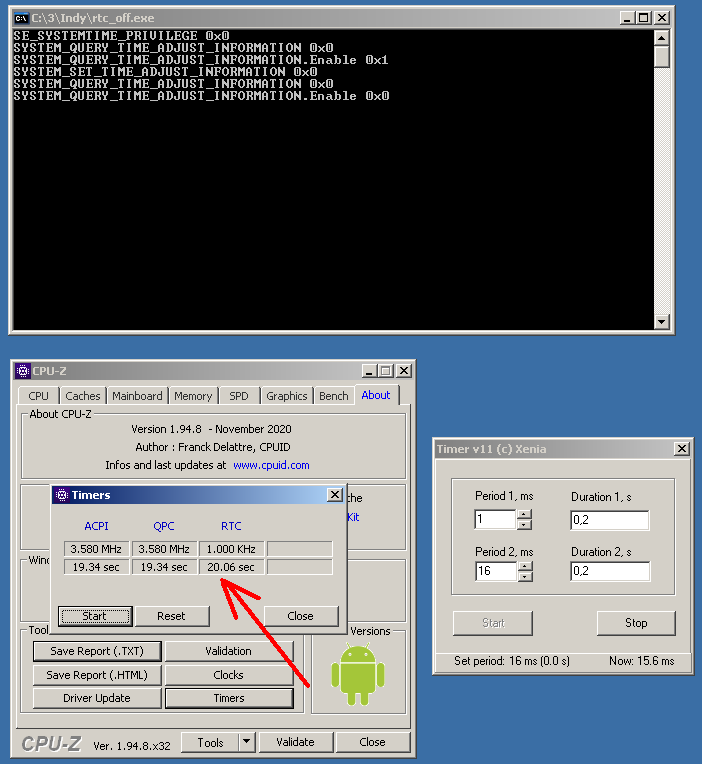Click the Validate button
This screenshot has height=764, width=702.
point(295,742)
